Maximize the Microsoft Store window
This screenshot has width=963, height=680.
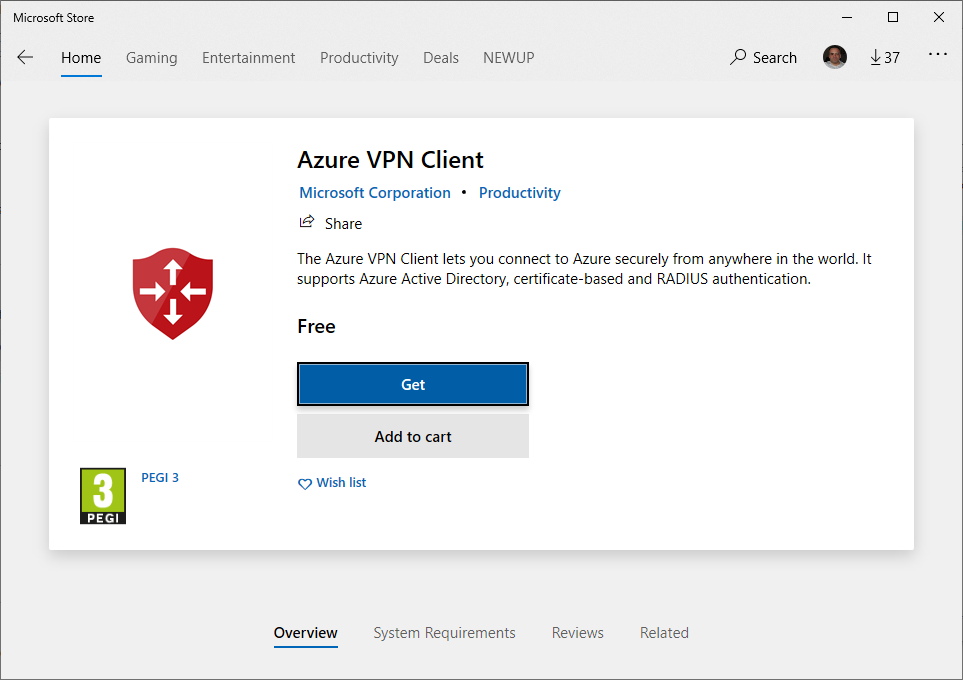click(893, 17)
